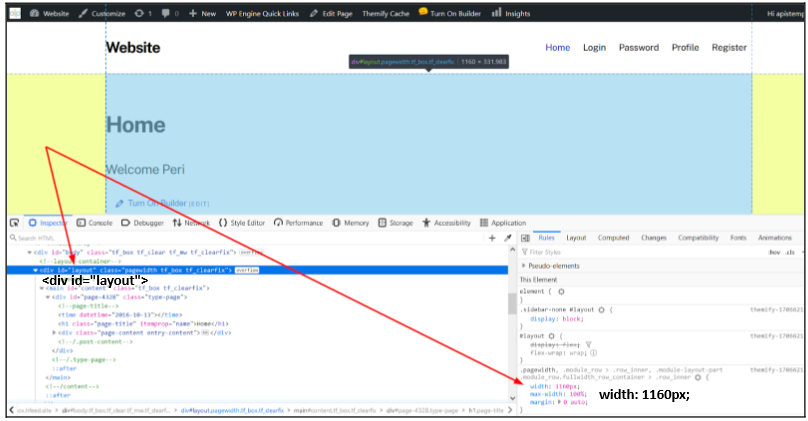The height and width of the screenshot is (421, 808).
Task: Open the Register navigation link
Action: [x=729, y=47]
